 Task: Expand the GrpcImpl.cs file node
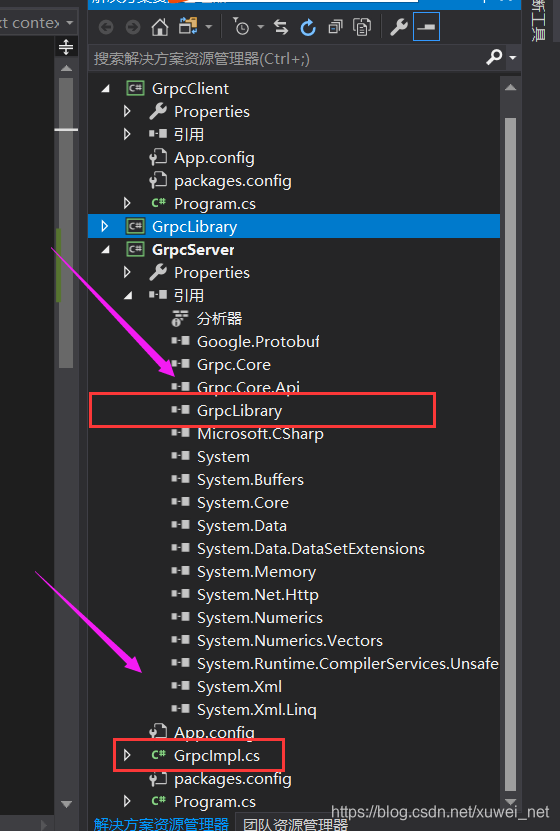pyautogui.click(x=127, y=755)
